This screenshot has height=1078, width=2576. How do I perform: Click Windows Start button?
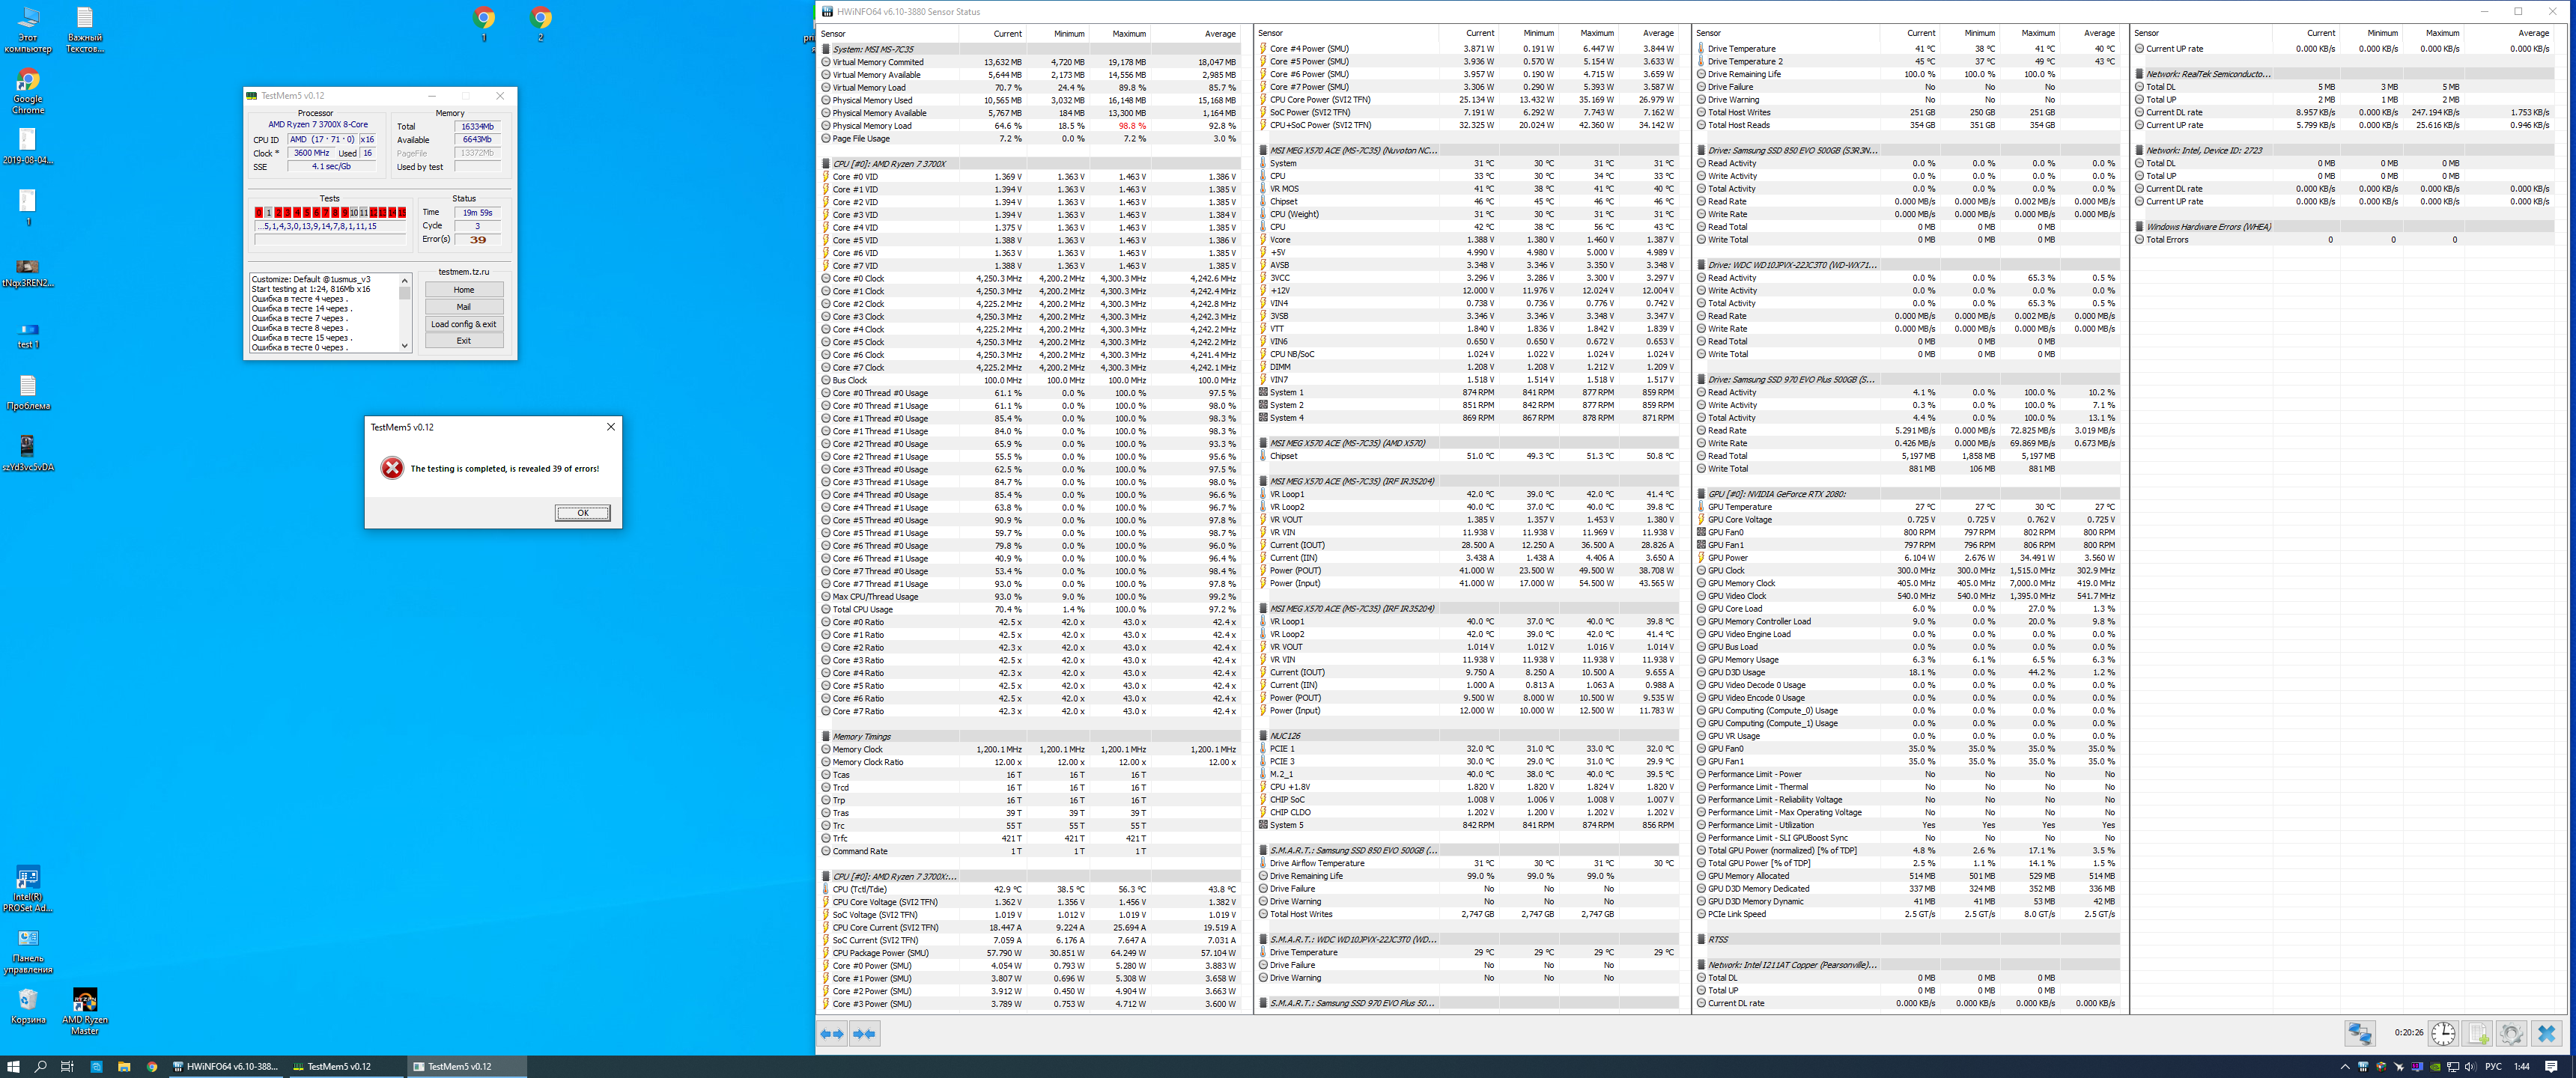(x=13, y=1067)
